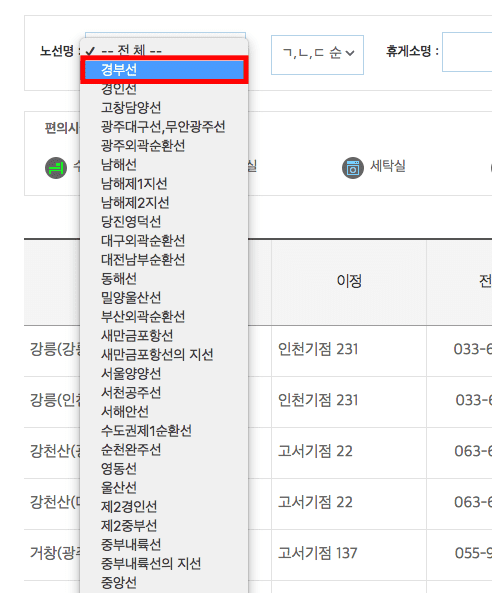This screenshot has height=593, width=492.
Task: Choose 동해선 route
Action: (164, 279)
